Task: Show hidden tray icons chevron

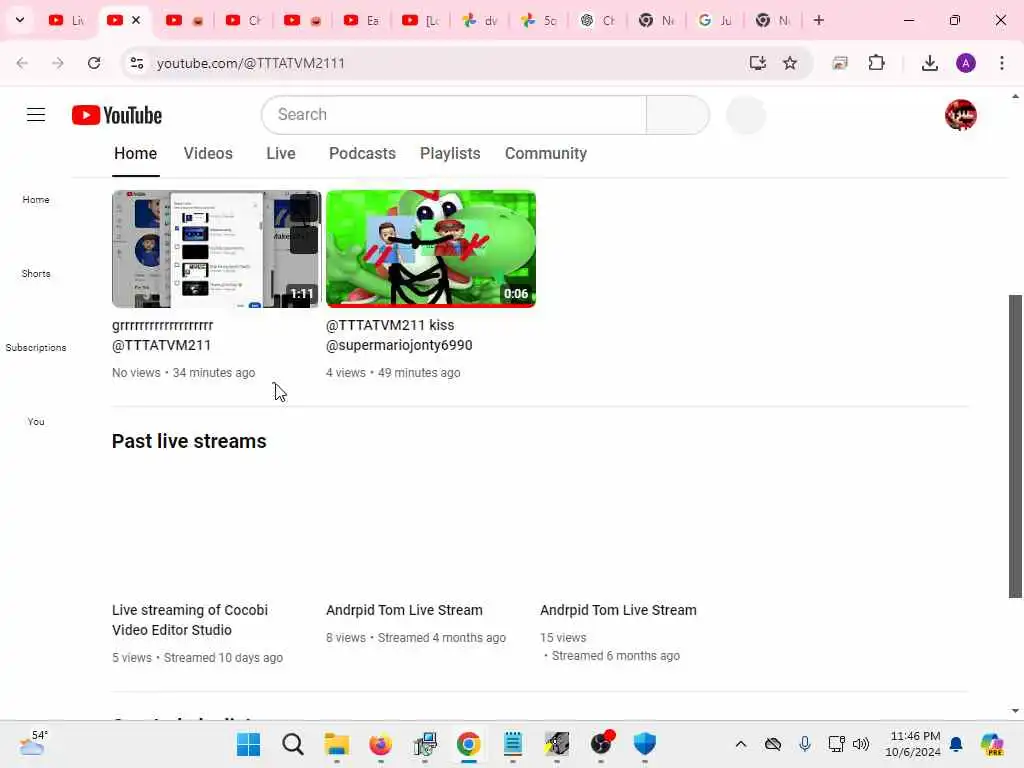Action: click(x=741, y=744)
